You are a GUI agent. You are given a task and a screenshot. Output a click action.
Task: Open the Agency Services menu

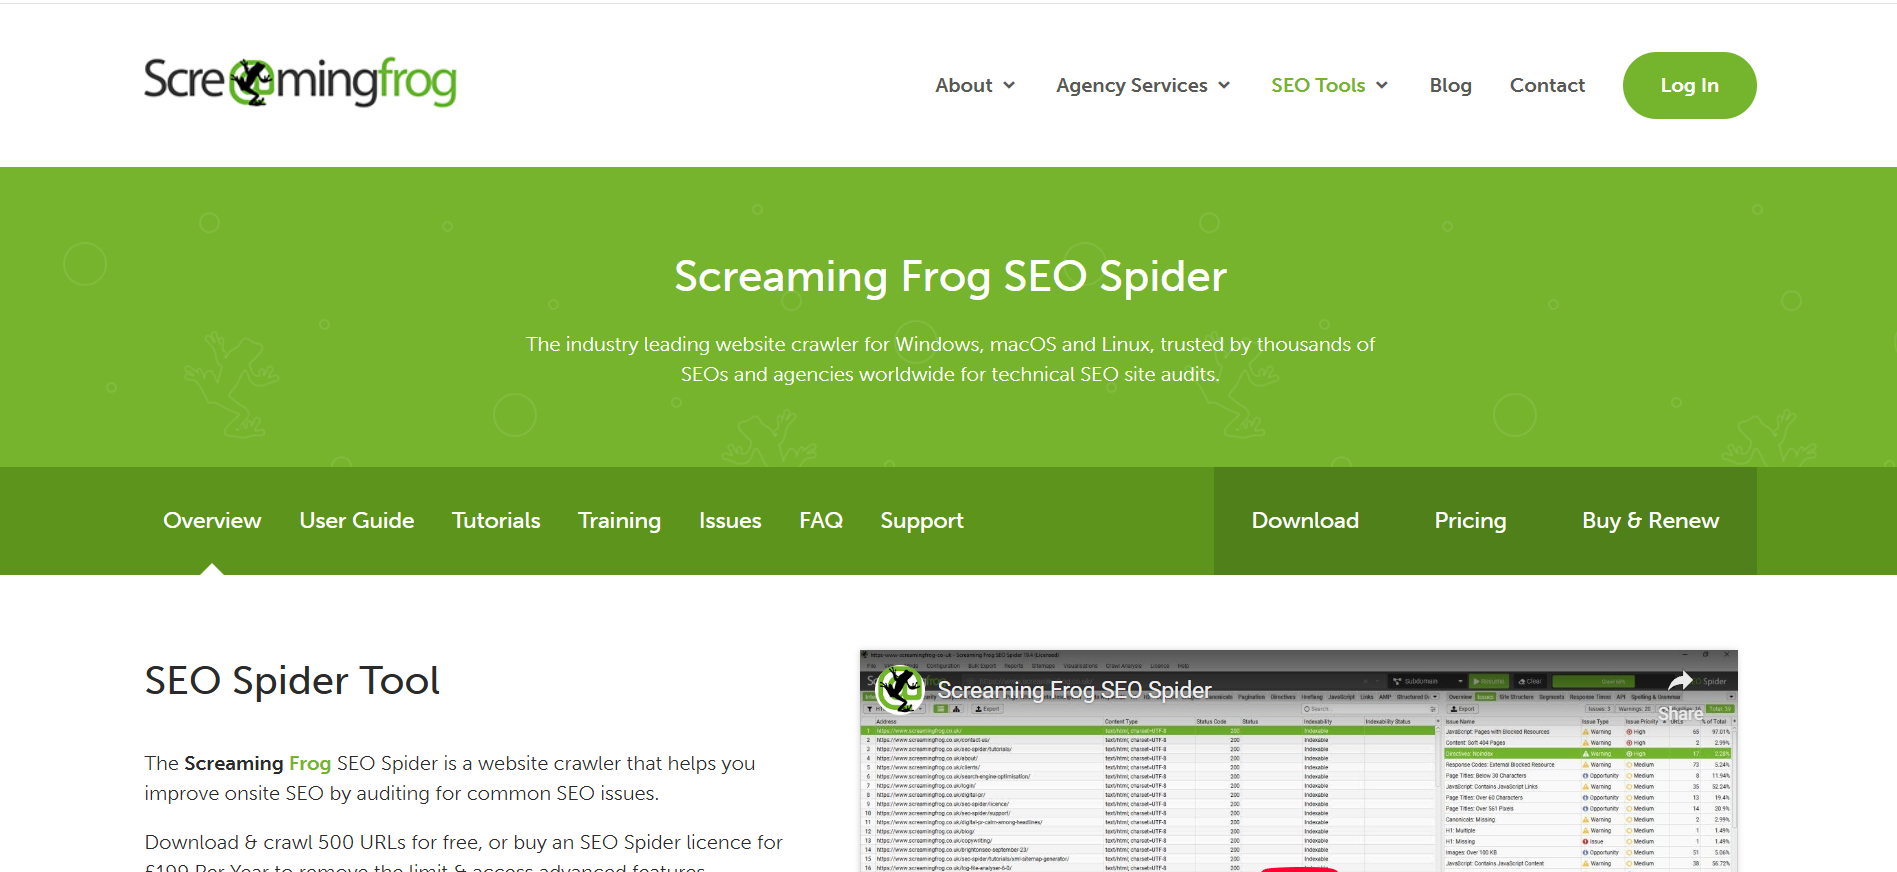(x=1132, y=86)
